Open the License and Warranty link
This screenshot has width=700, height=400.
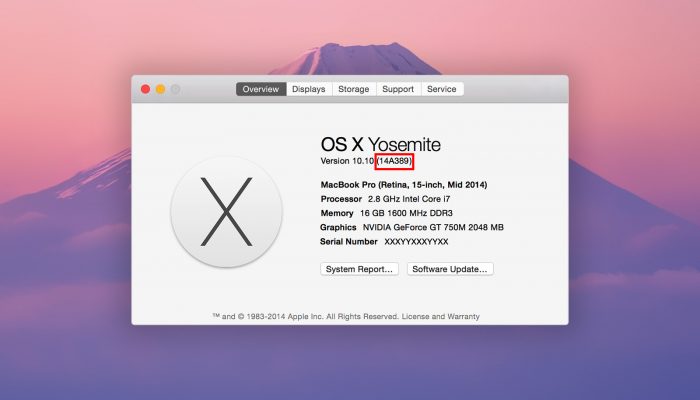pos(440,316)
